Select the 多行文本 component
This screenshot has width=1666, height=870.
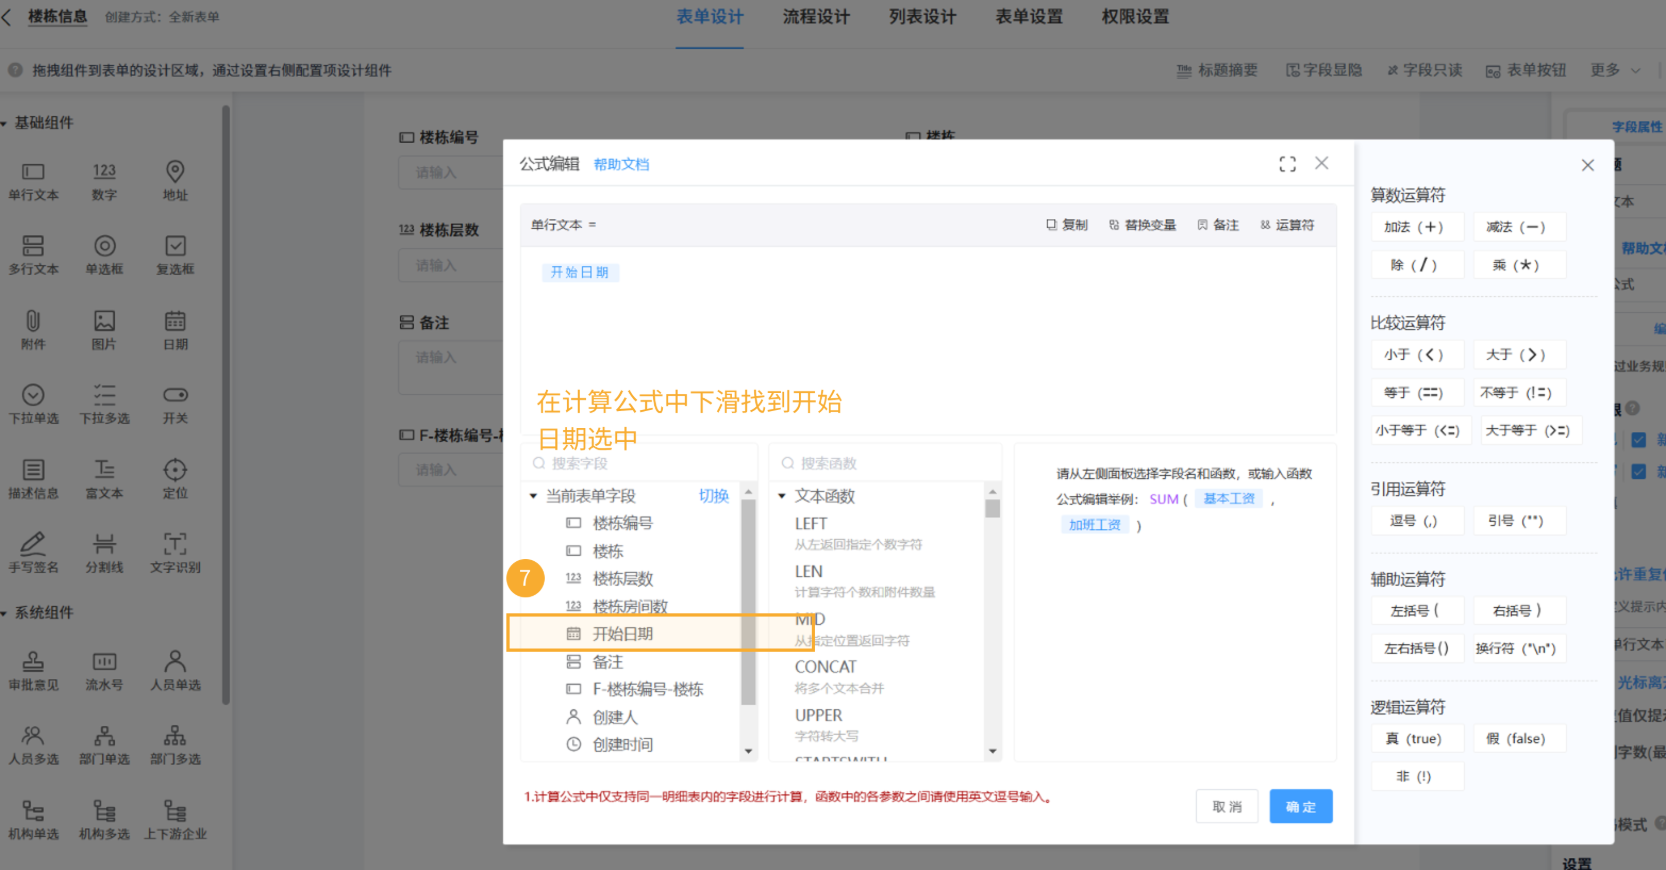[x=33, y=254]
